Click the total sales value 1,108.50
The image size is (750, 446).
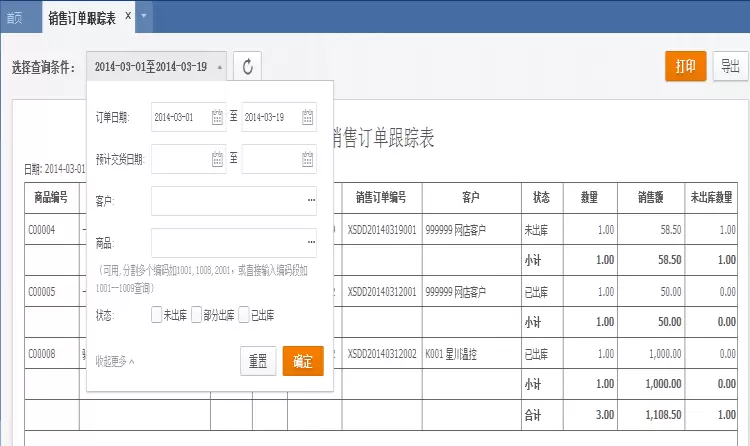coord(663,414)
